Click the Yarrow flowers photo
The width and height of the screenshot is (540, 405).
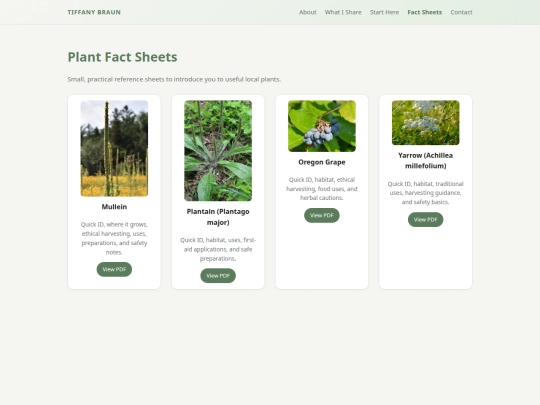tap(426, 123)
